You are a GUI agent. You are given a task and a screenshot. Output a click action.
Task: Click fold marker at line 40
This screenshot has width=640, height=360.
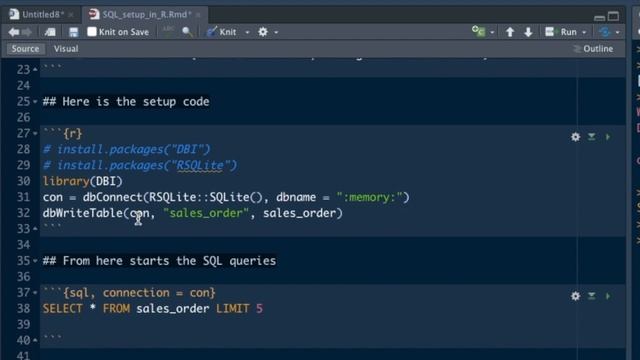coord(35,340)
